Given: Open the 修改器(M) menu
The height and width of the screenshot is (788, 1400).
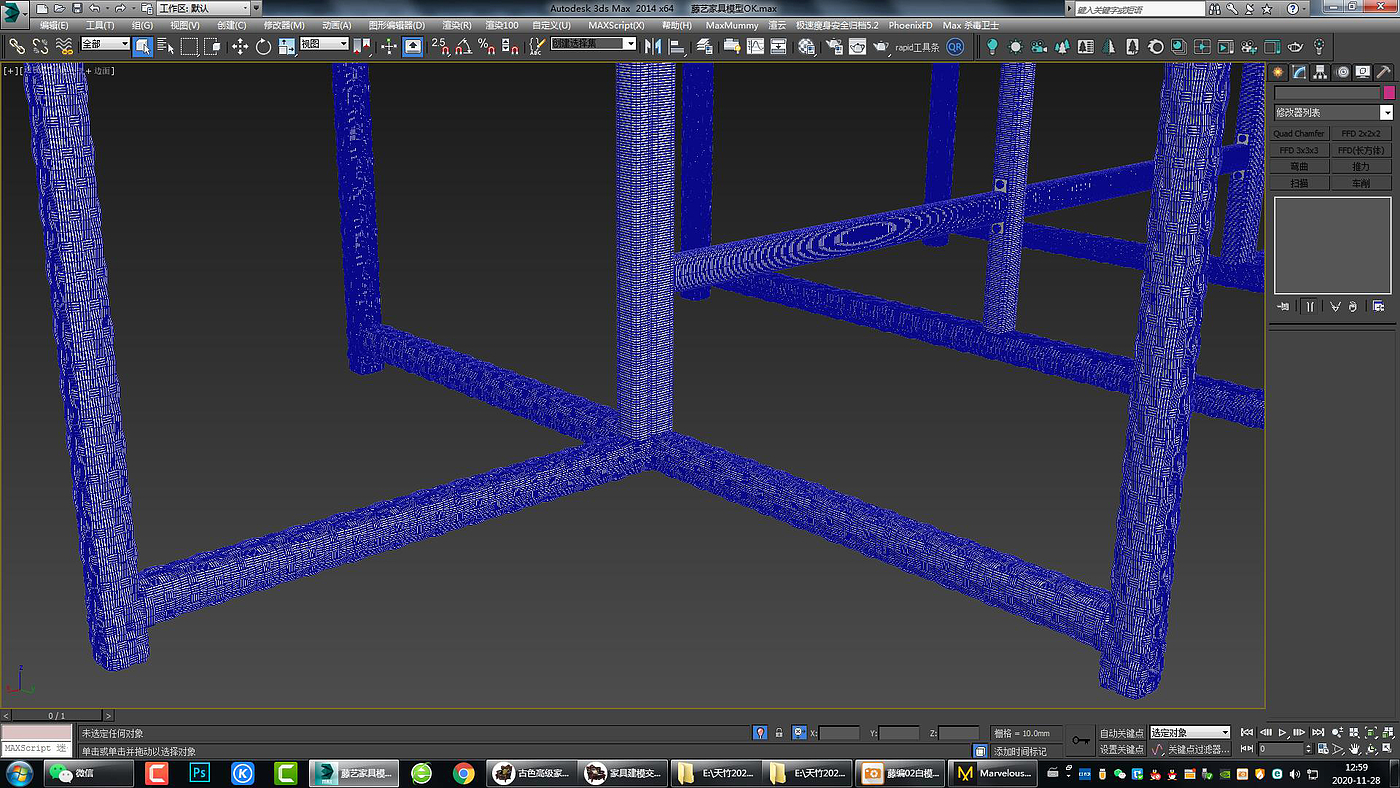Looking at the screenshot, I should (x=284, y=25).
